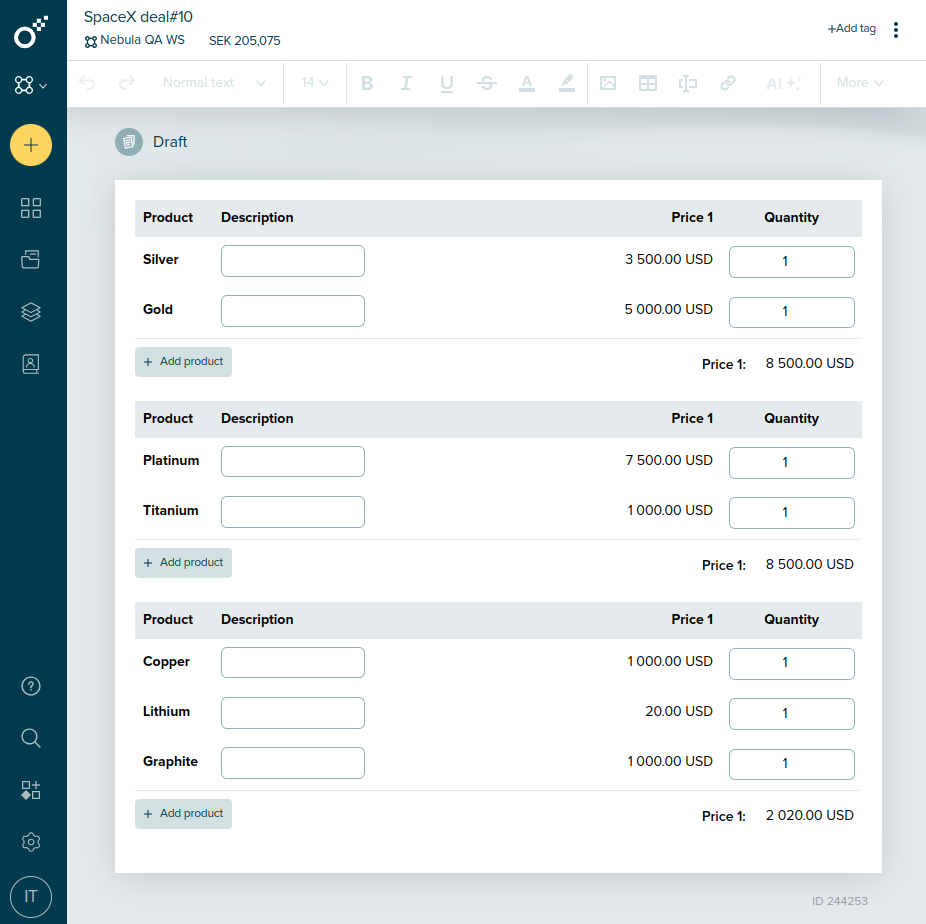
Task: Add product to the Silver/Gold table
Action: [x=183, y=362]
